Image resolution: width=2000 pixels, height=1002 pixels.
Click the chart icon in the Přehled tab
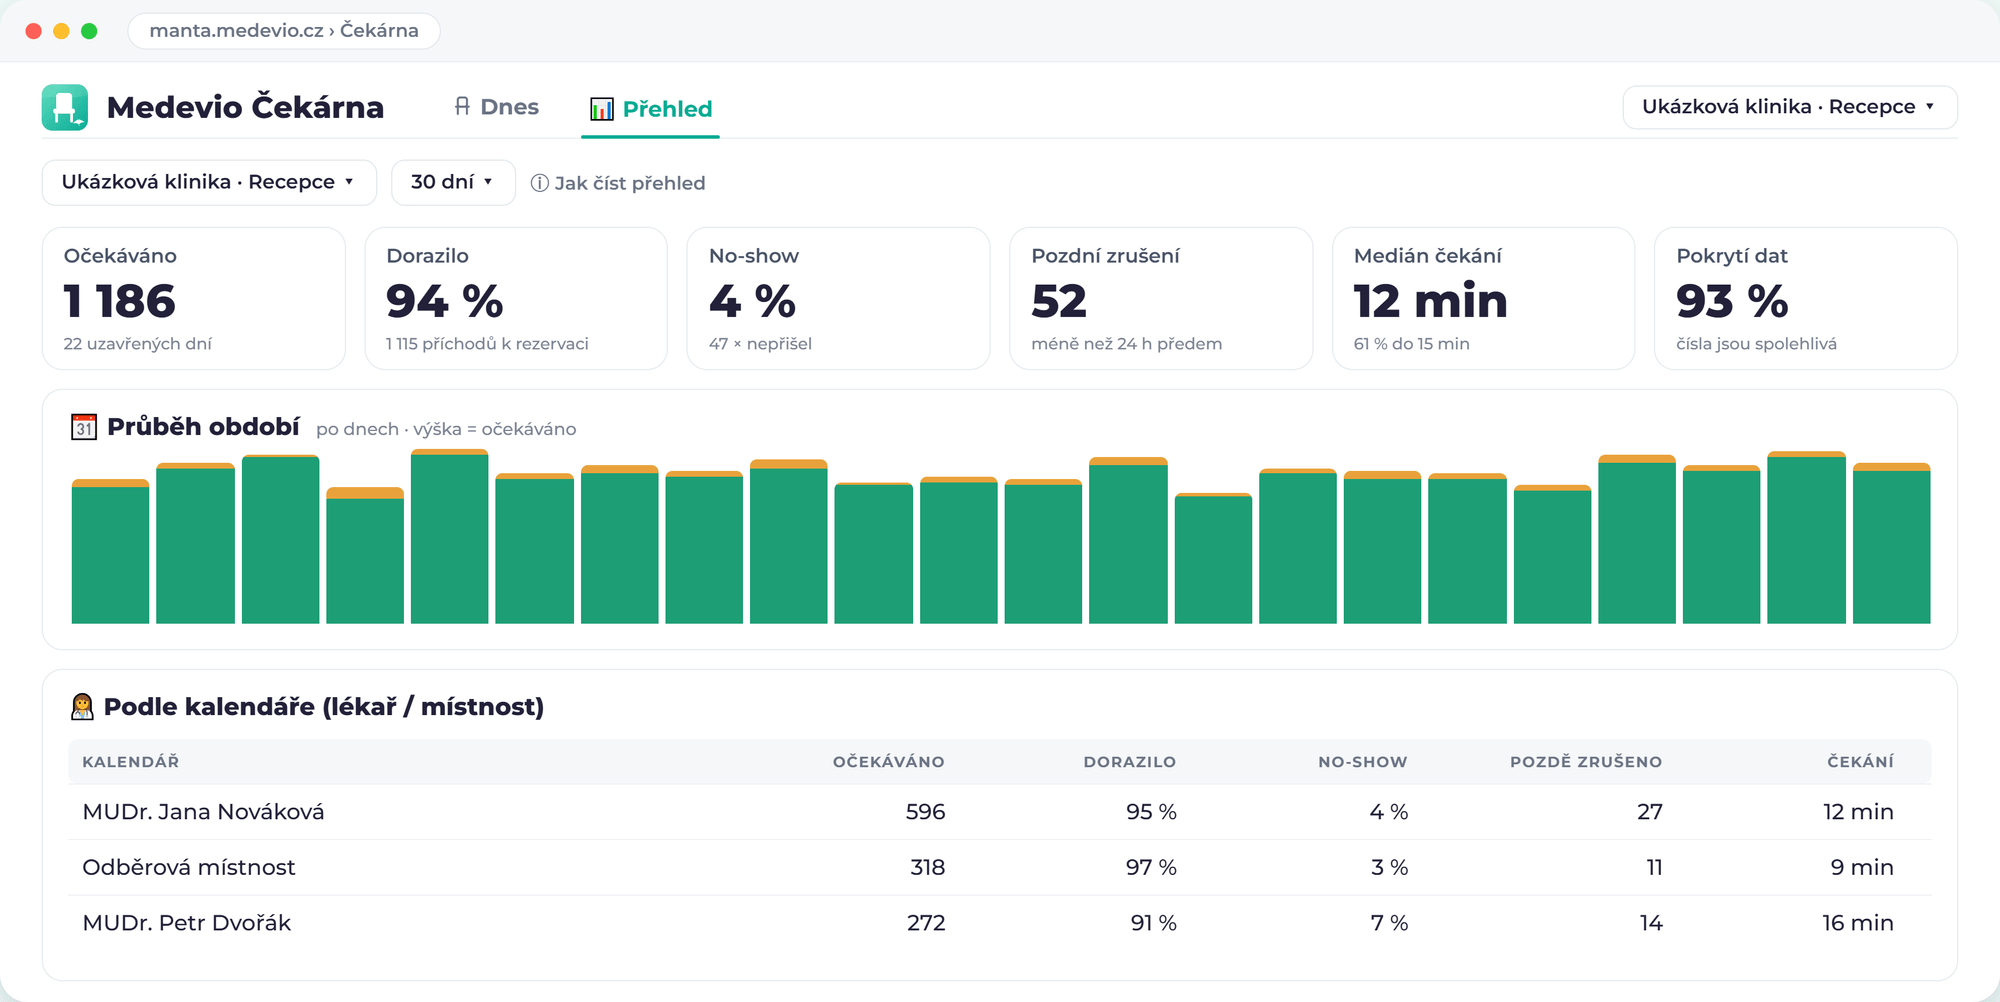[x=602, y=109]
